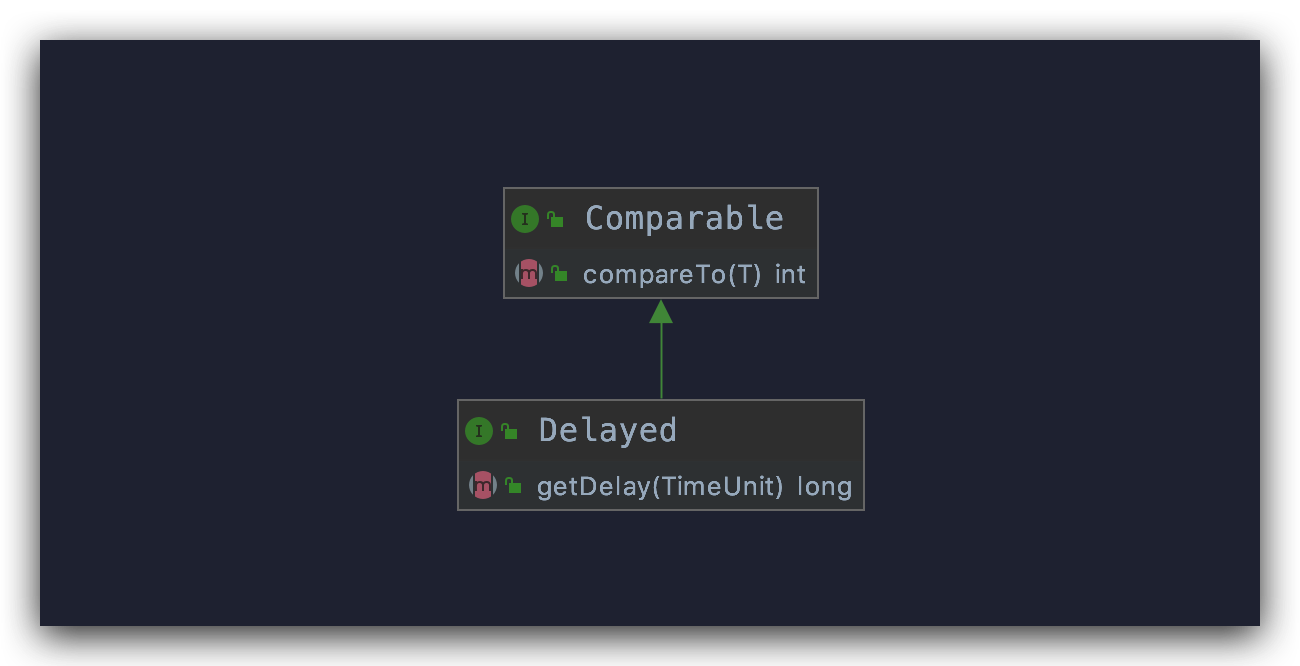
Task: Click the public lock icon beside Delayed
Action: [509, 431]
